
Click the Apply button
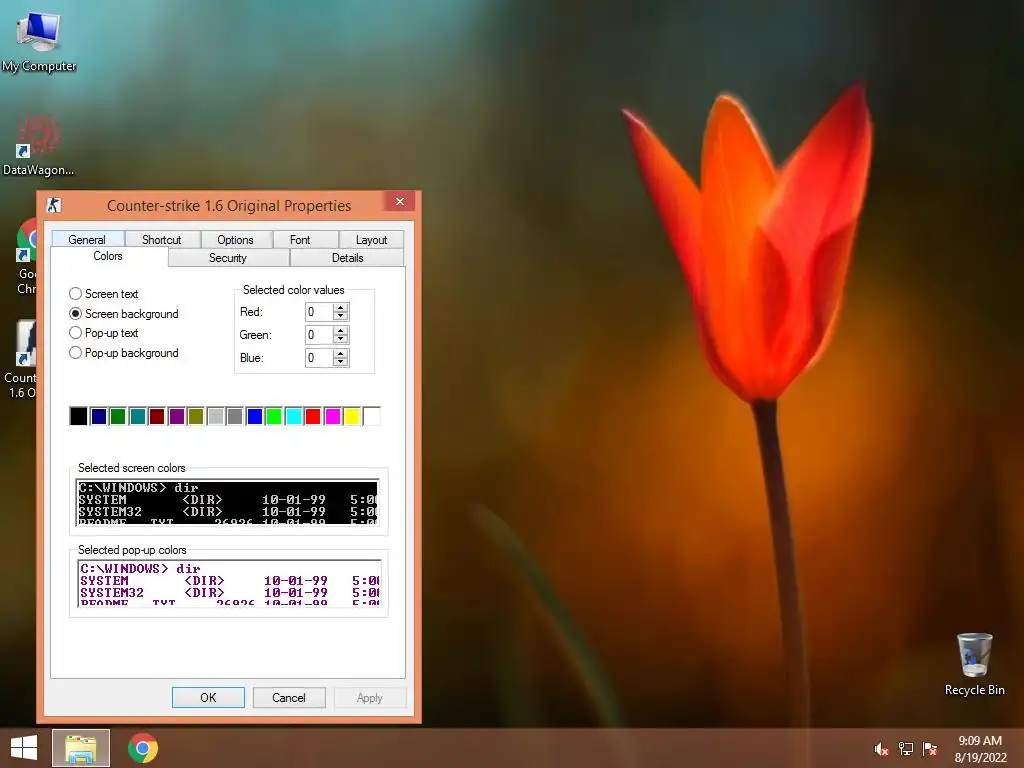pyautogui.click(x=370, y=697)
